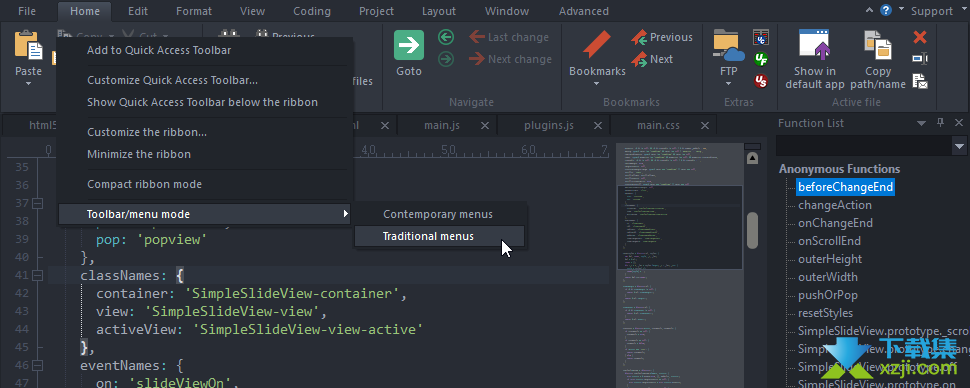The width and height of the screenshot is (970, 388).
Task: Launch the UC UltraCompare icon
Action: click(760, 37)
